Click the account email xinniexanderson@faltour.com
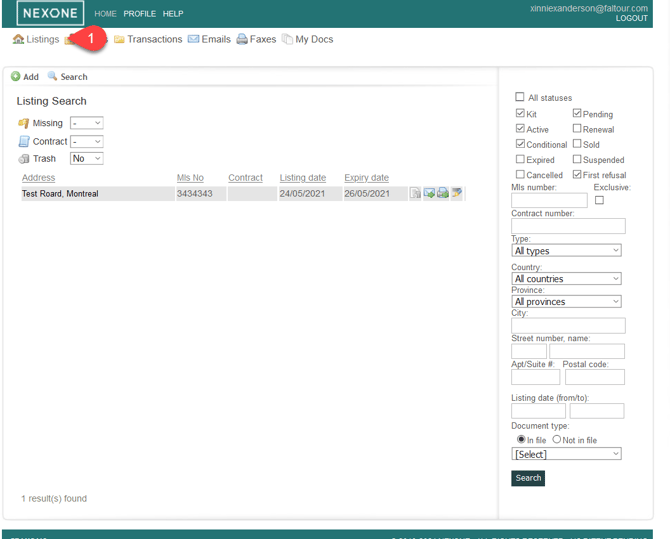 click(x=589, y=8)
